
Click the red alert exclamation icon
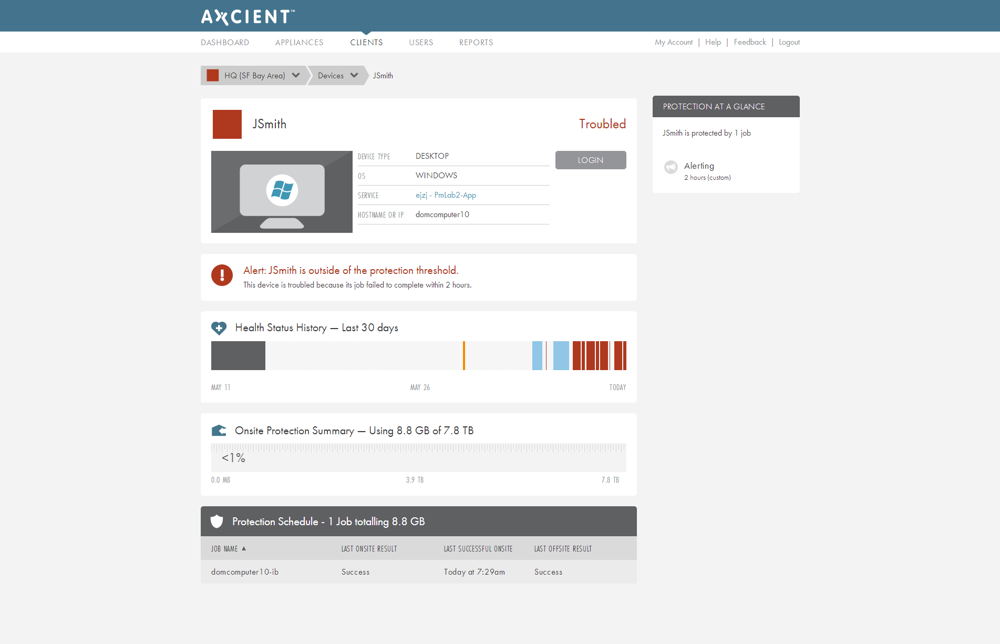(221, 275)
